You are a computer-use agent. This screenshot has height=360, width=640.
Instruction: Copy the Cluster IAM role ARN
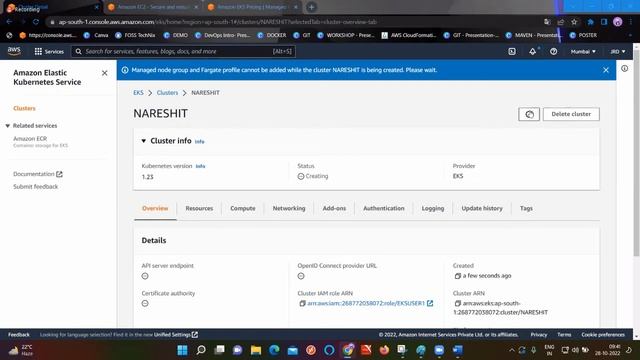pos(302,303)
